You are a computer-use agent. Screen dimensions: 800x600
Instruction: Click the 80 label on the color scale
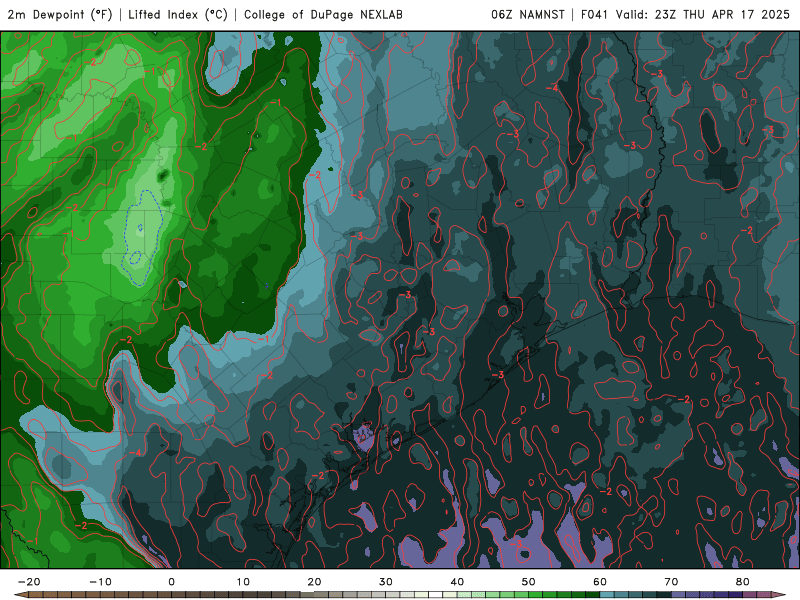743,582
